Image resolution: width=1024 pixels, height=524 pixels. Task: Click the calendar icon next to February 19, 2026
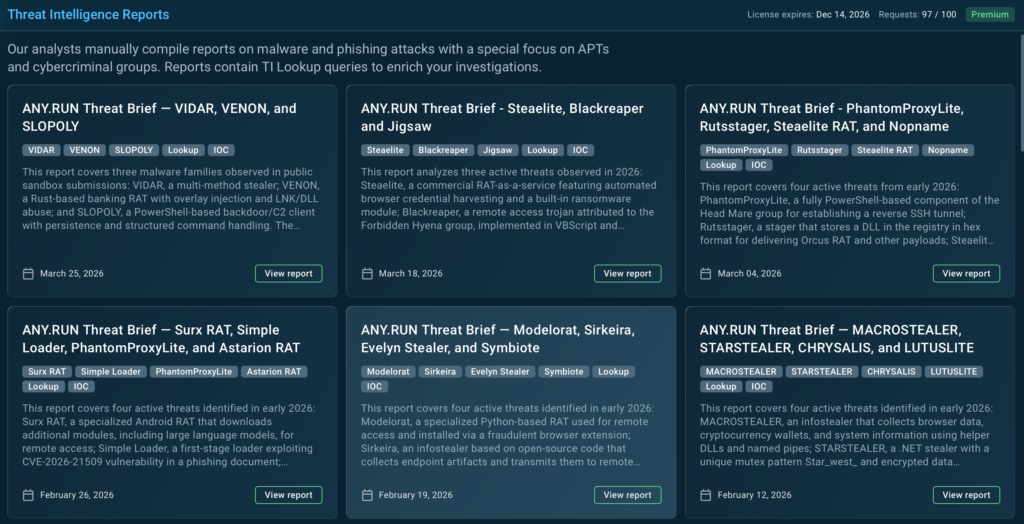pyautogui.click(x=367, y=495)
